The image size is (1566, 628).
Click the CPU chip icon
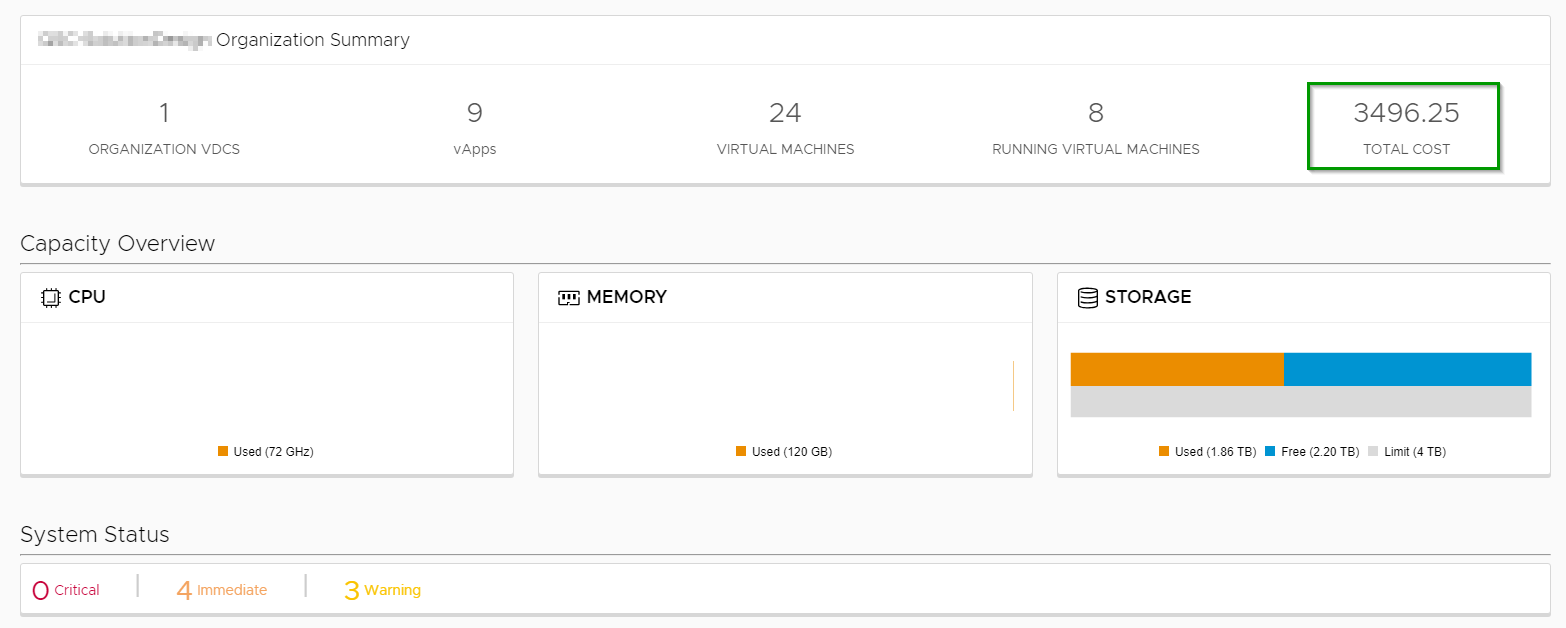coord(50,298)
